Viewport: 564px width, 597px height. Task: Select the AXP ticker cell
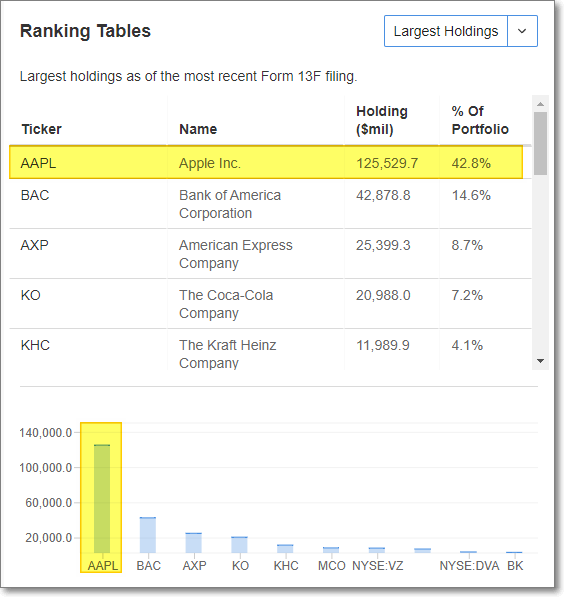point(35,245)
